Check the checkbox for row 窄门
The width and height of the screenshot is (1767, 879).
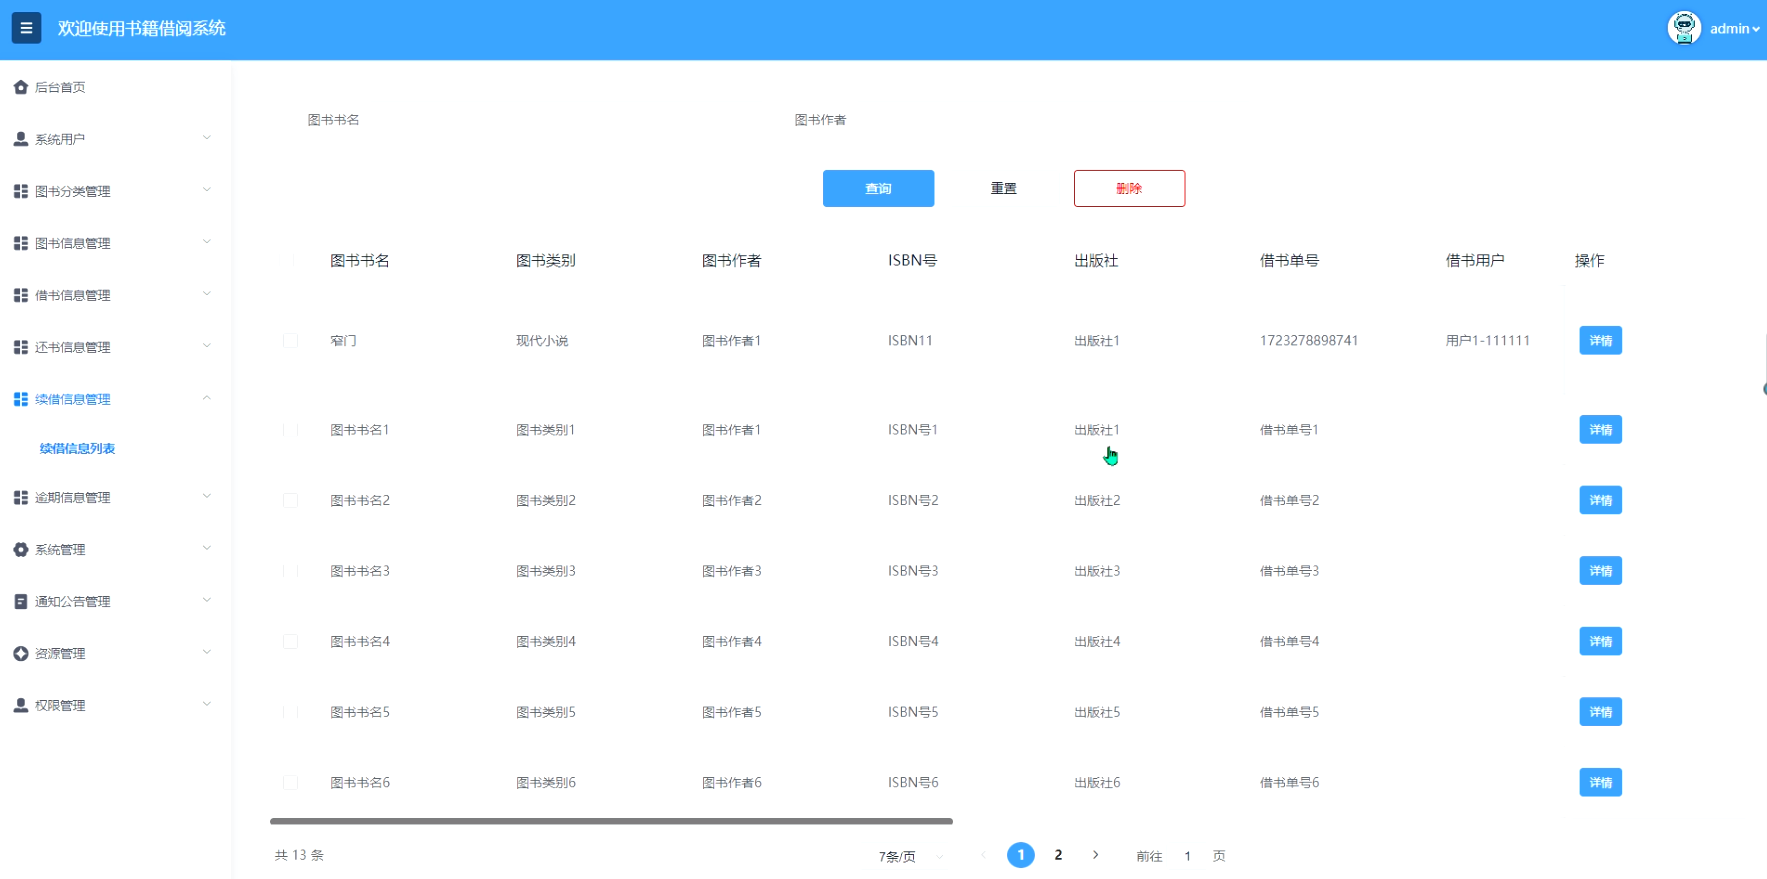pos(290,340)
